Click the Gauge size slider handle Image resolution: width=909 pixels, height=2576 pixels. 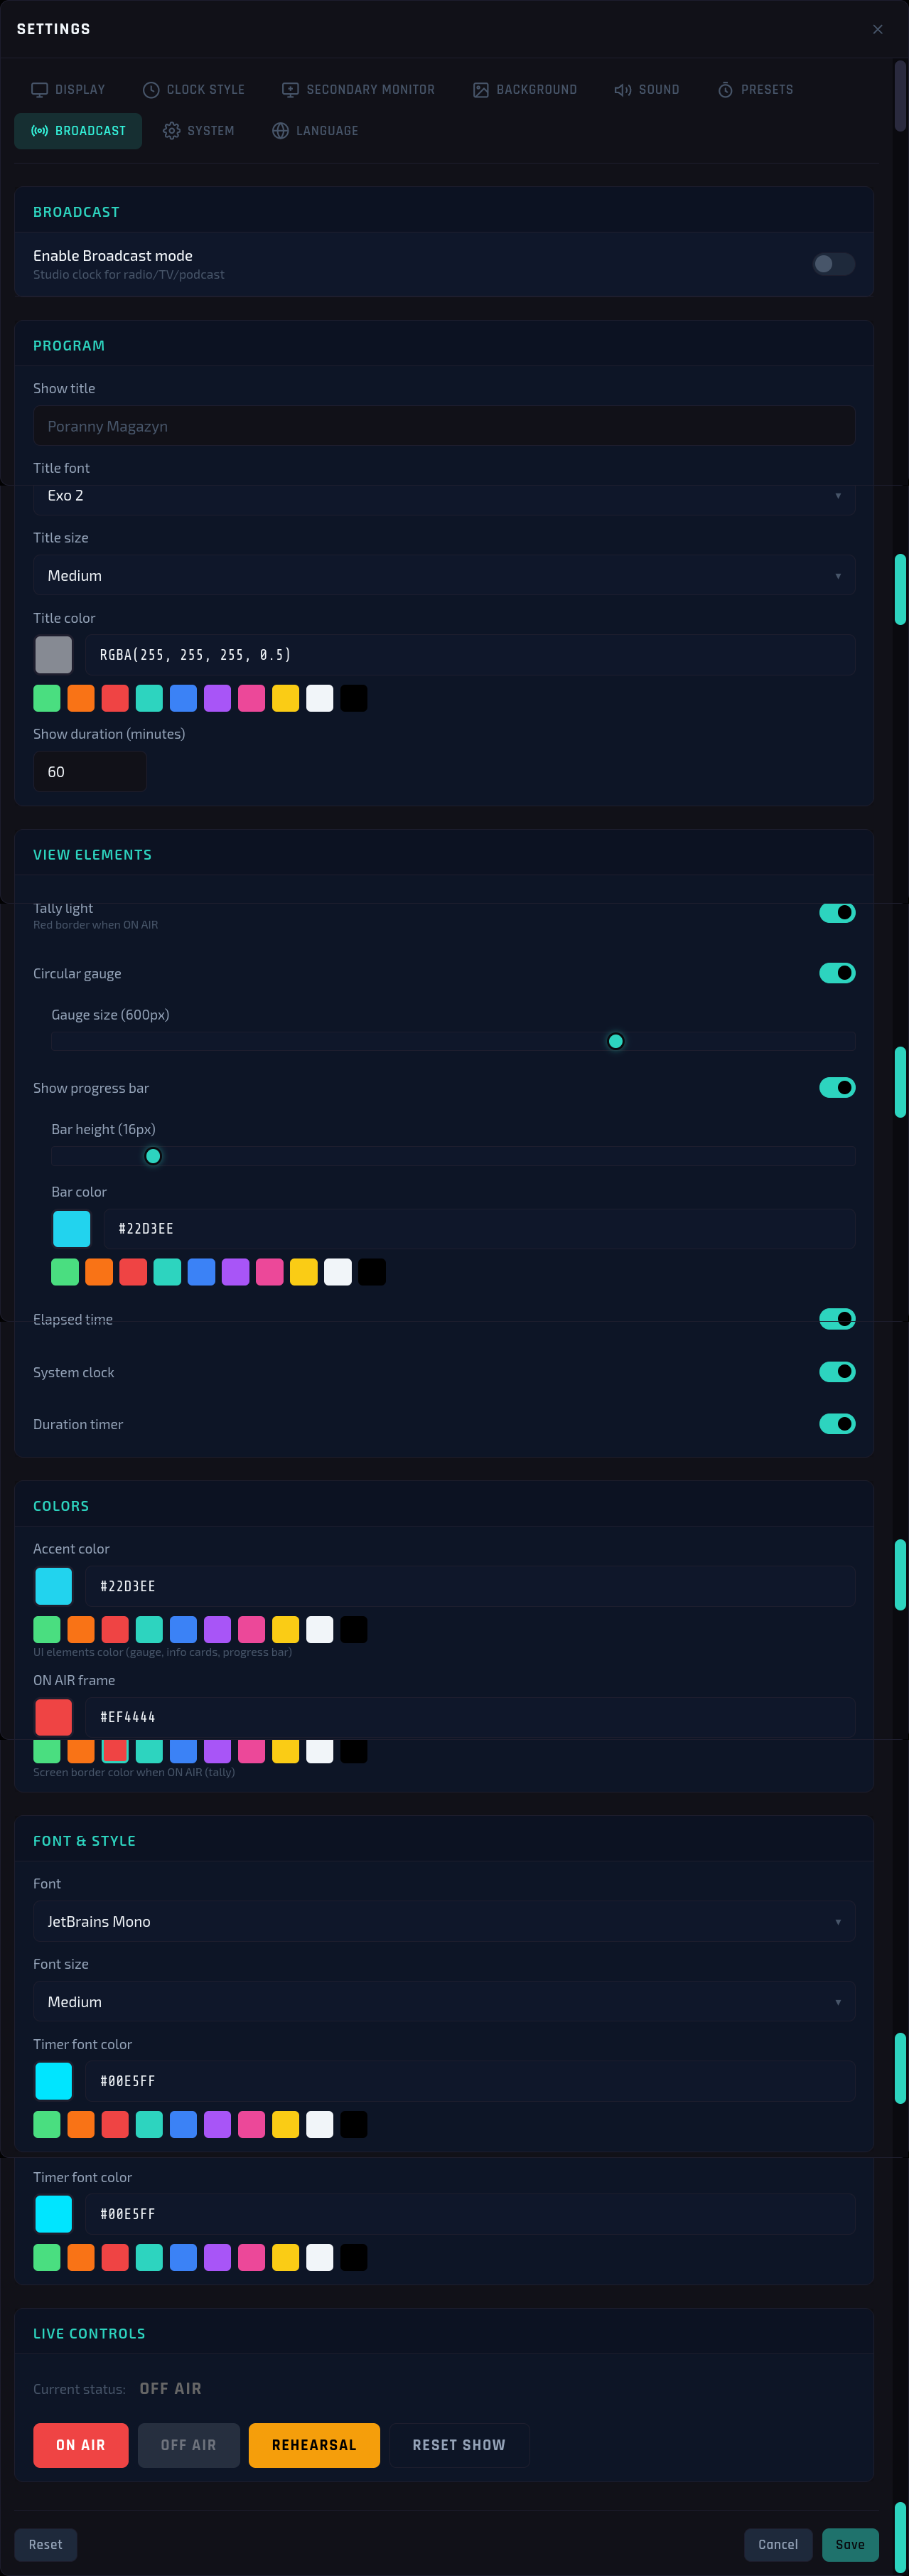616,1042
